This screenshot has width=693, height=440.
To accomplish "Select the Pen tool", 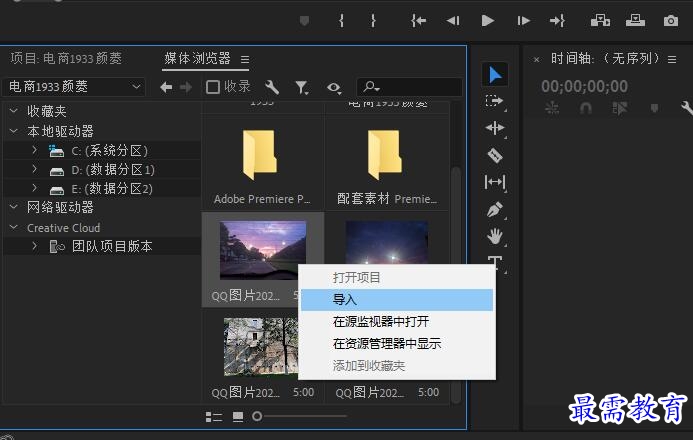I will coord(495,209).
